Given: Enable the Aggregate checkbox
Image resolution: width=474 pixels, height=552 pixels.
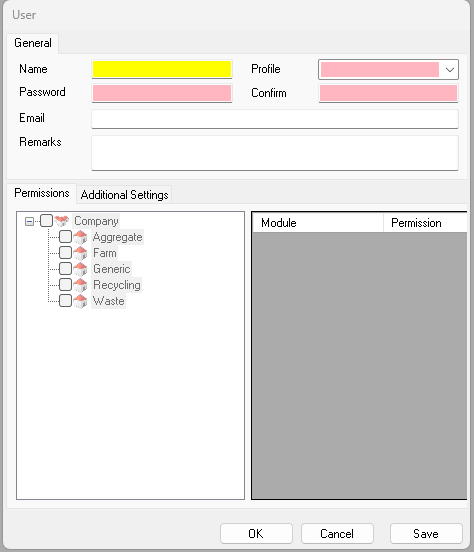Looking at the screenshot, I should pyautogui.click(x=66, y=237).
